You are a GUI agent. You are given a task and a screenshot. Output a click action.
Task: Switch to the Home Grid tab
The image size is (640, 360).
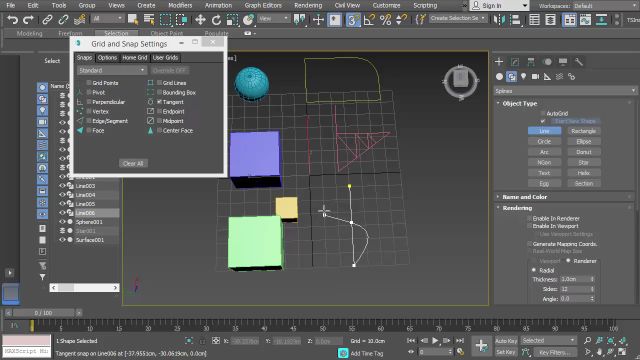(135, 58)
